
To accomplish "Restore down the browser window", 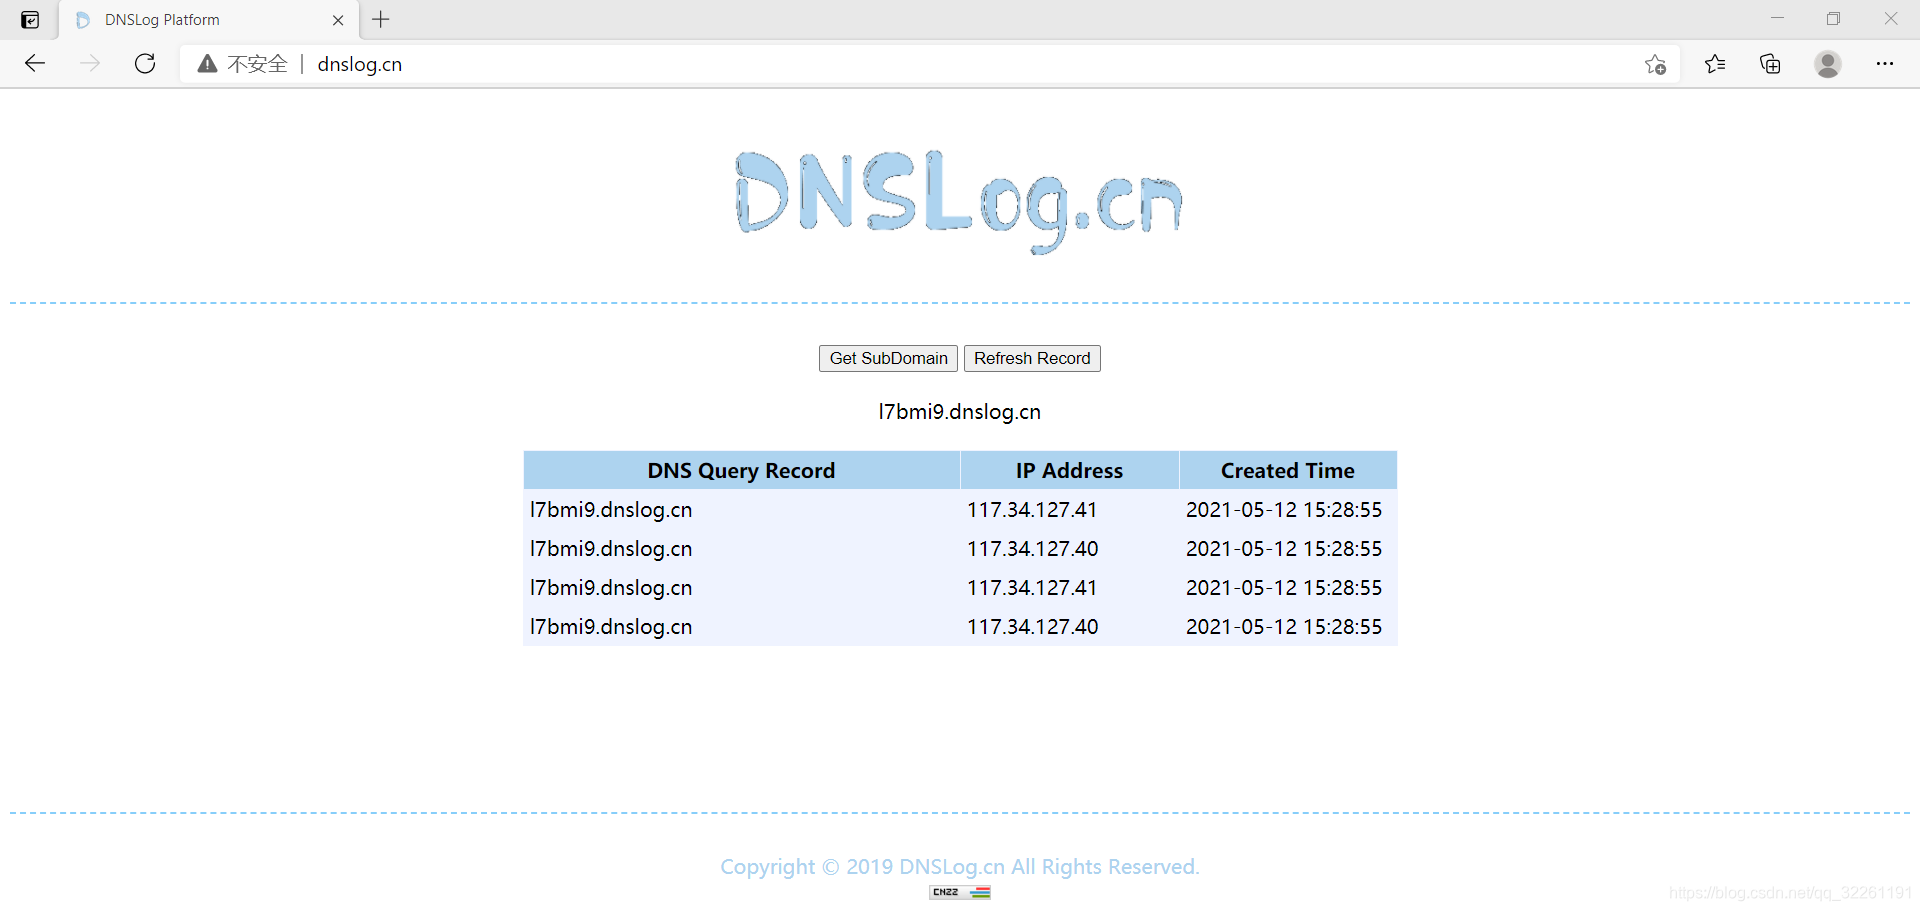I will 1833,19.
